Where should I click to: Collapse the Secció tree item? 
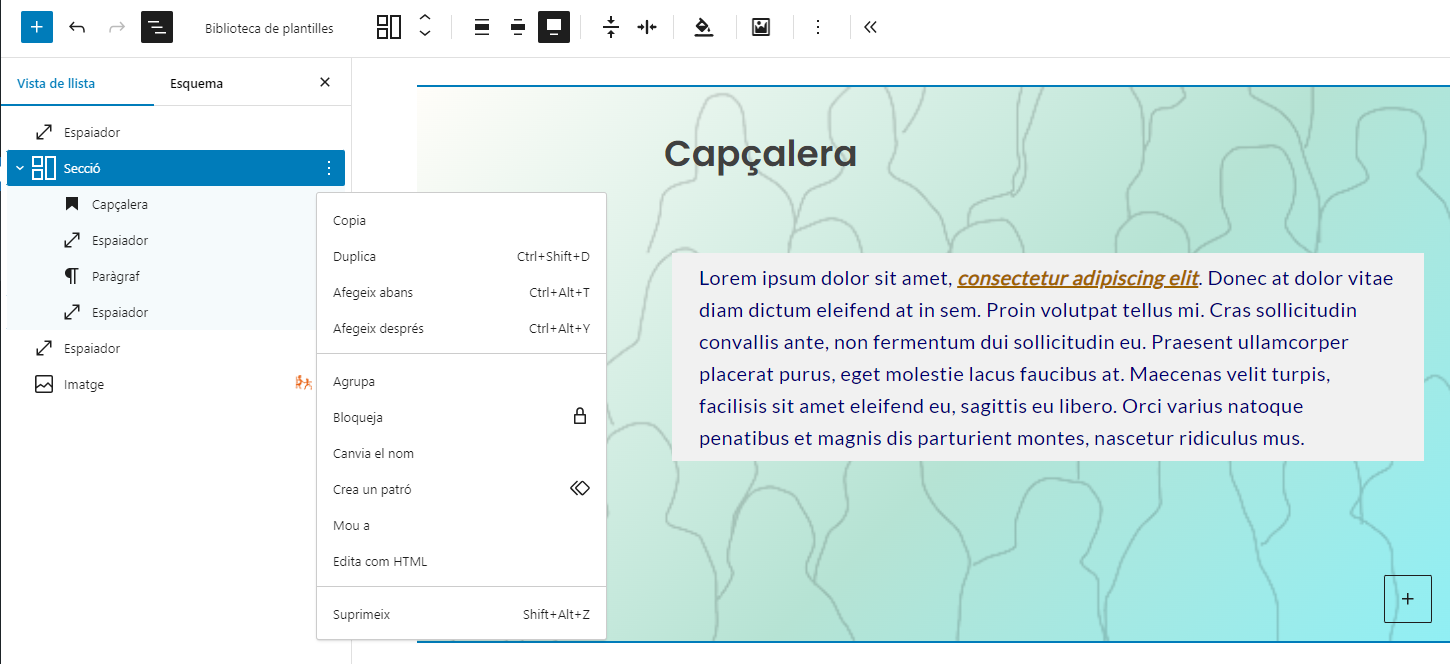tap(20, 168)
